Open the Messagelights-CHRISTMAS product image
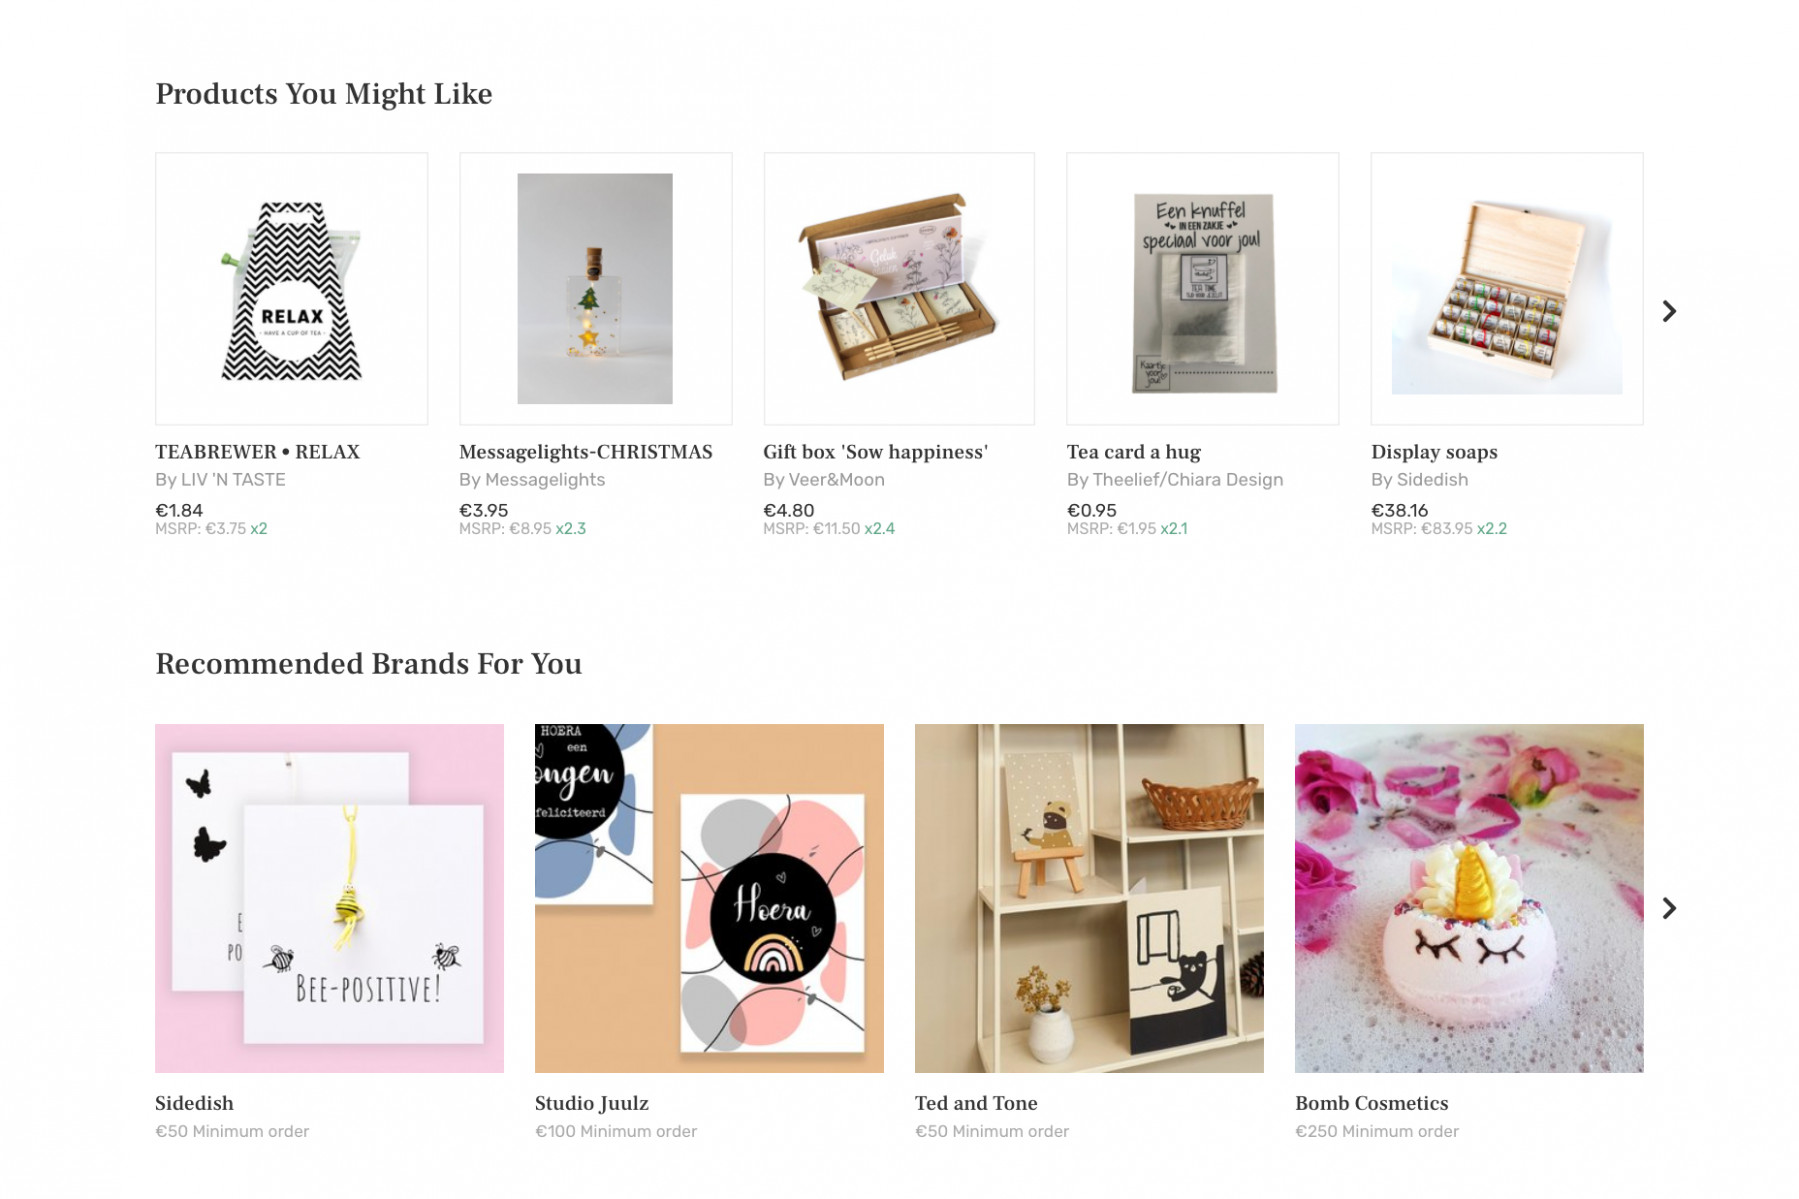 [595, 289]
